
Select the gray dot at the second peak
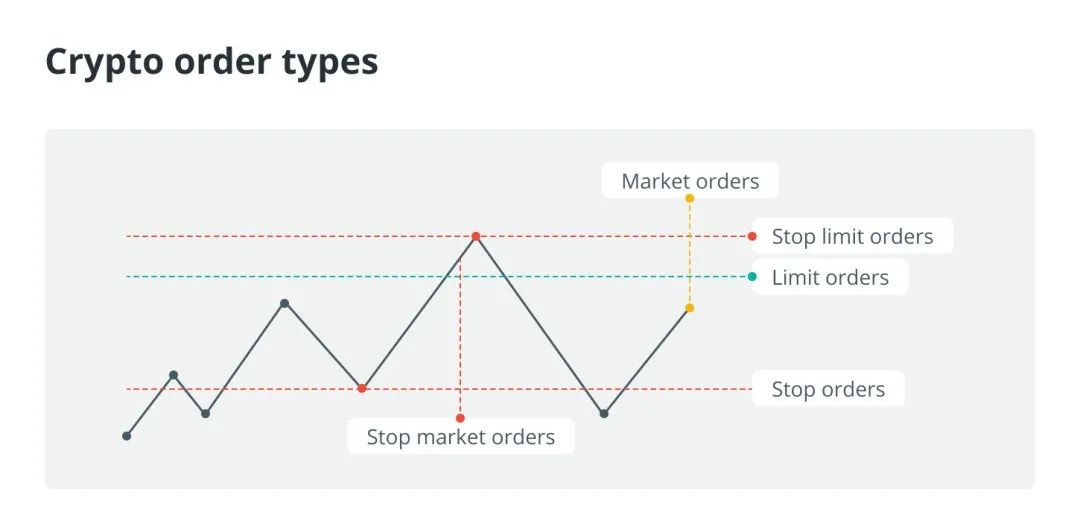click(284, 303)
